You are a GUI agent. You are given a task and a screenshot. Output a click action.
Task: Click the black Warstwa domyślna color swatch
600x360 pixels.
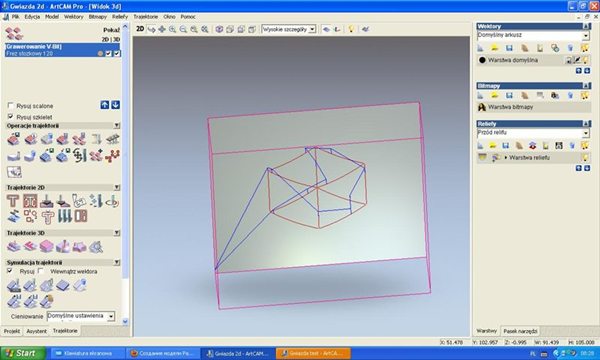[482, 60]
